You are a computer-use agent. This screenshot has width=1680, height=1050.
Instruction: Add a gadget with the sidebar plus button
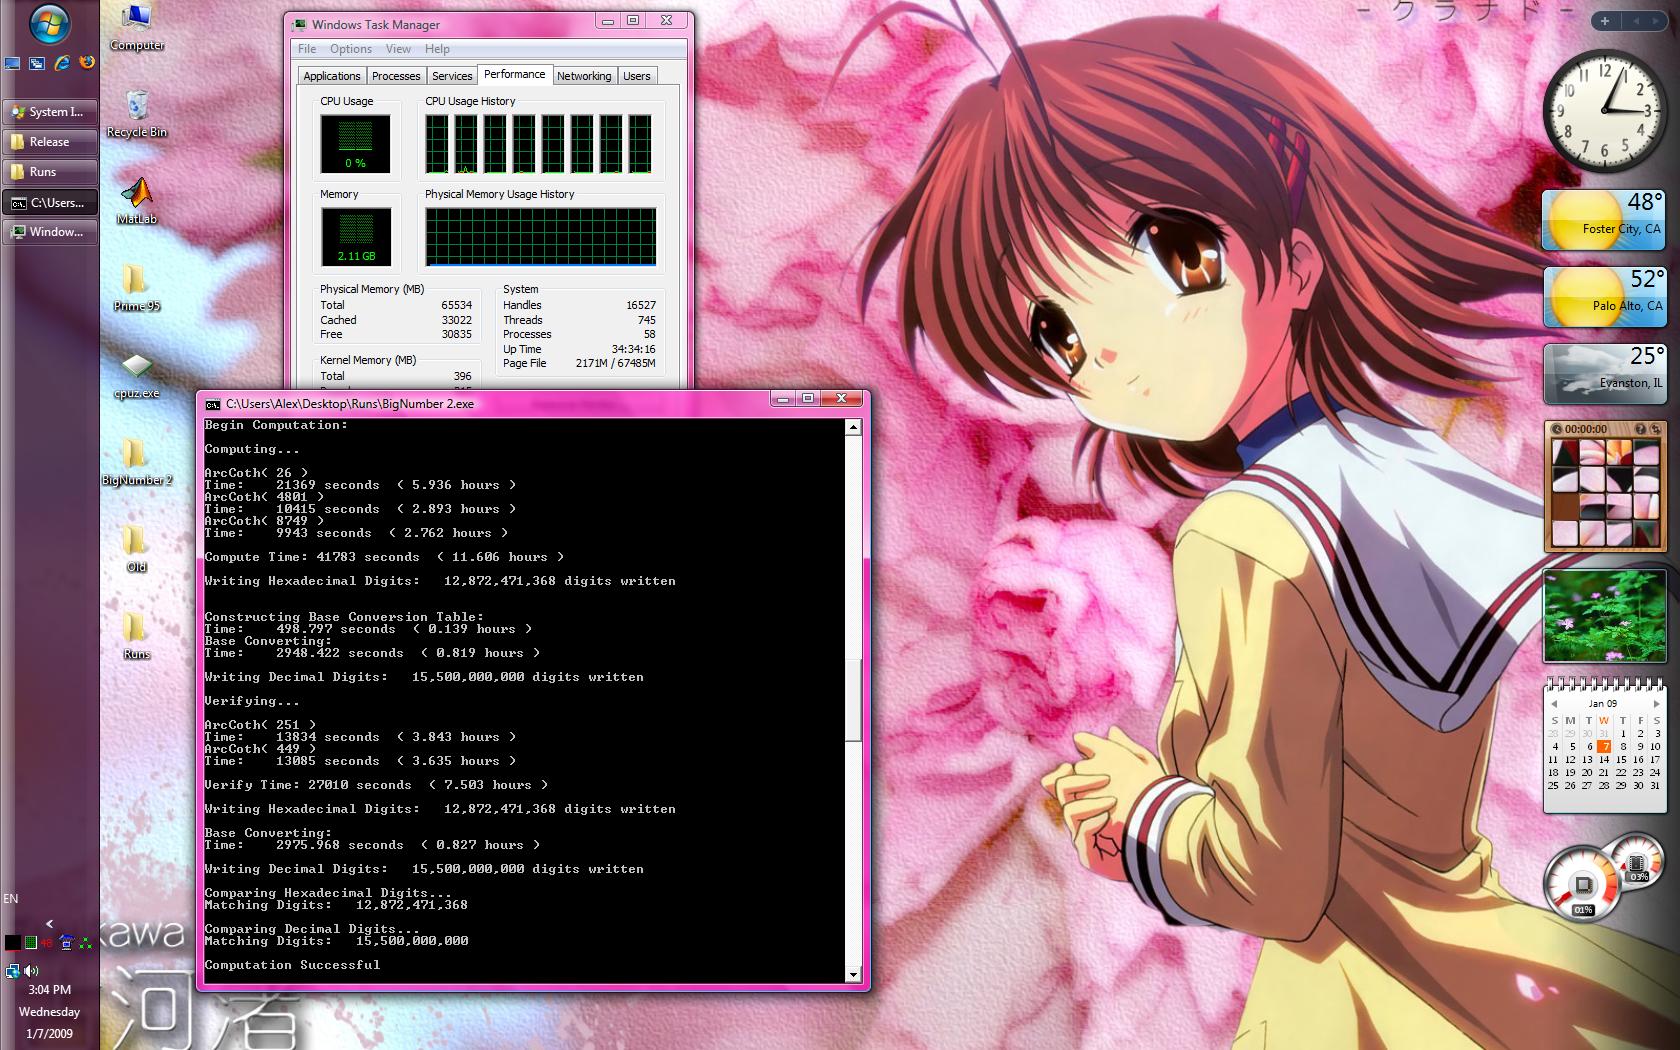tap(1605, 20)
